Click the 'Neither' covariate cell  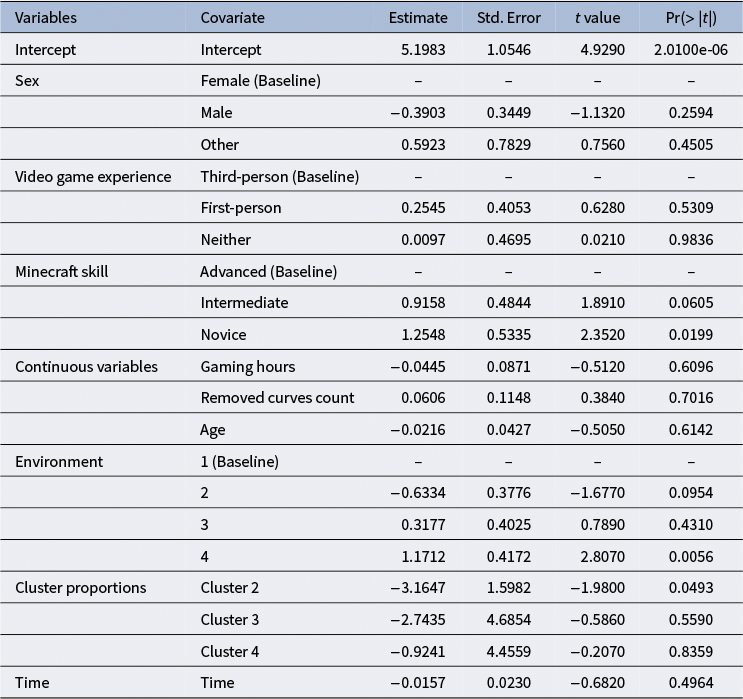point(226,240)
